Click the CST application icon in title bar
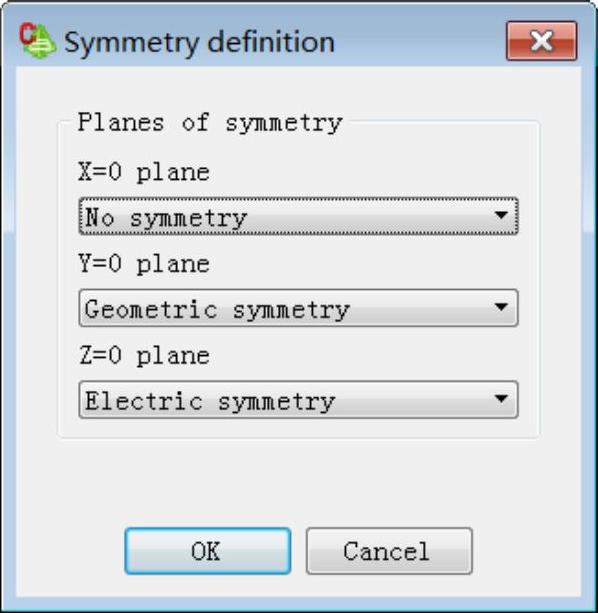Viewport: 598px width, 613px height. (38, 41)
